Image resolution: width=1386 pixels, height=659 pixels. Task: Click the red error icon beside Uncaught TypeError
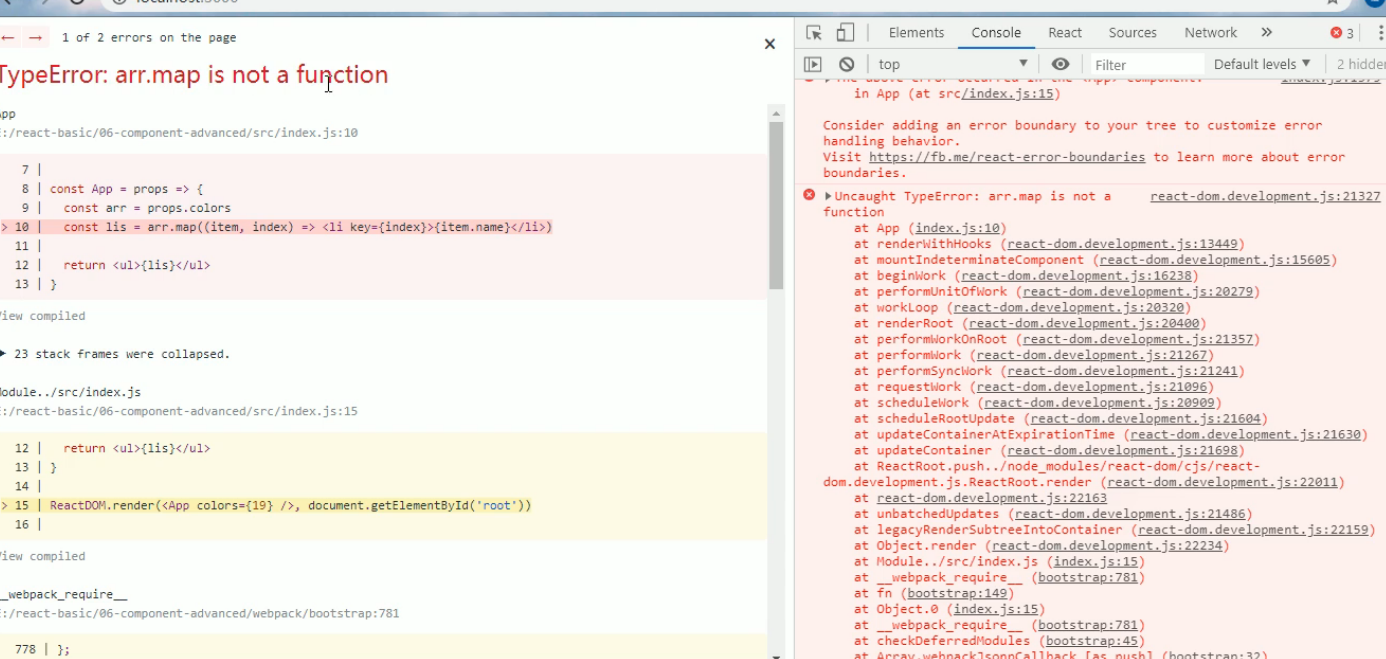810,195
